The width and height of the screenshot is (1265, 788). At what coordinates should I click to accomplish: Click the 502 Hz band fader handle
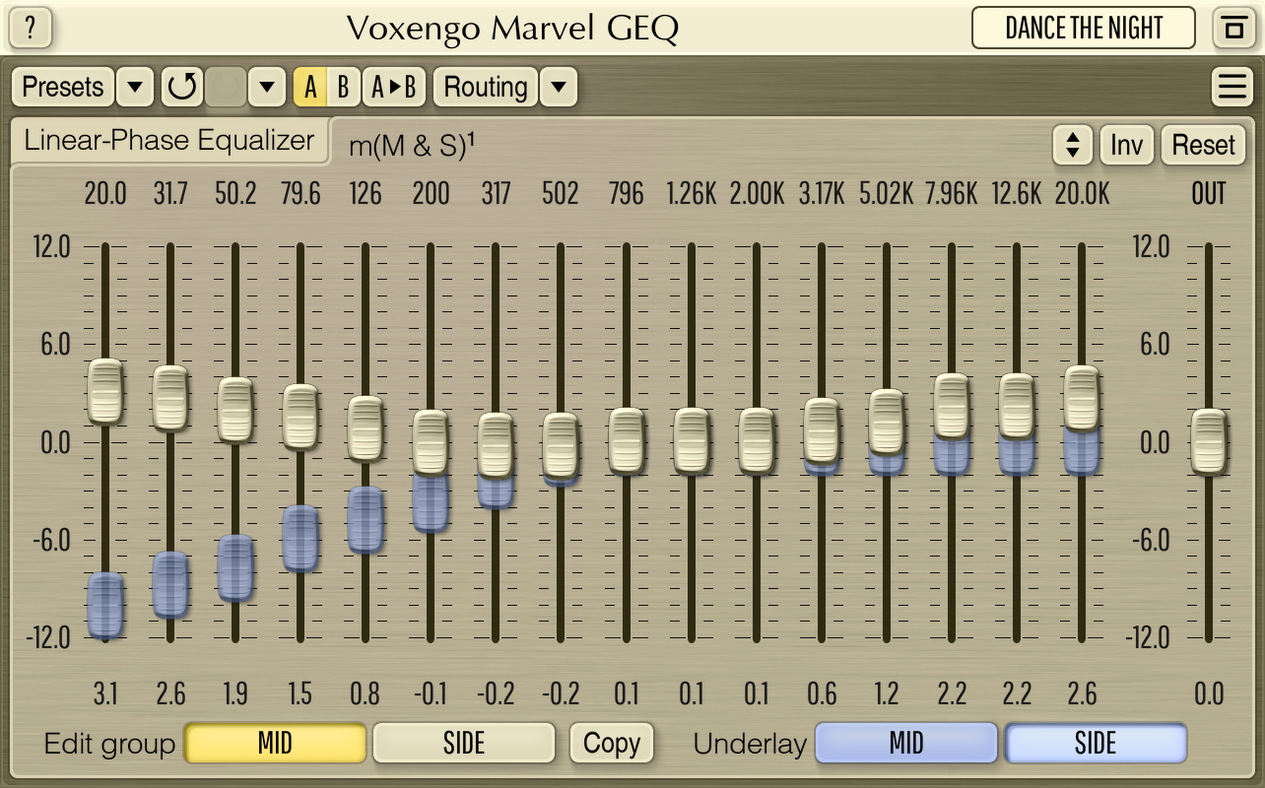point(561,445)
